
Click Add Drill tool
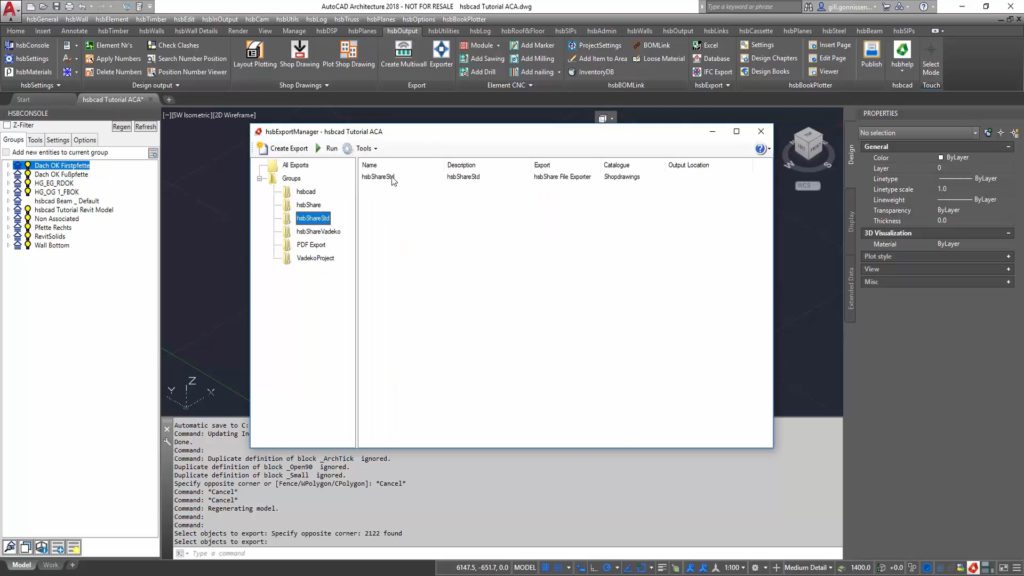[x=477, y=72]
